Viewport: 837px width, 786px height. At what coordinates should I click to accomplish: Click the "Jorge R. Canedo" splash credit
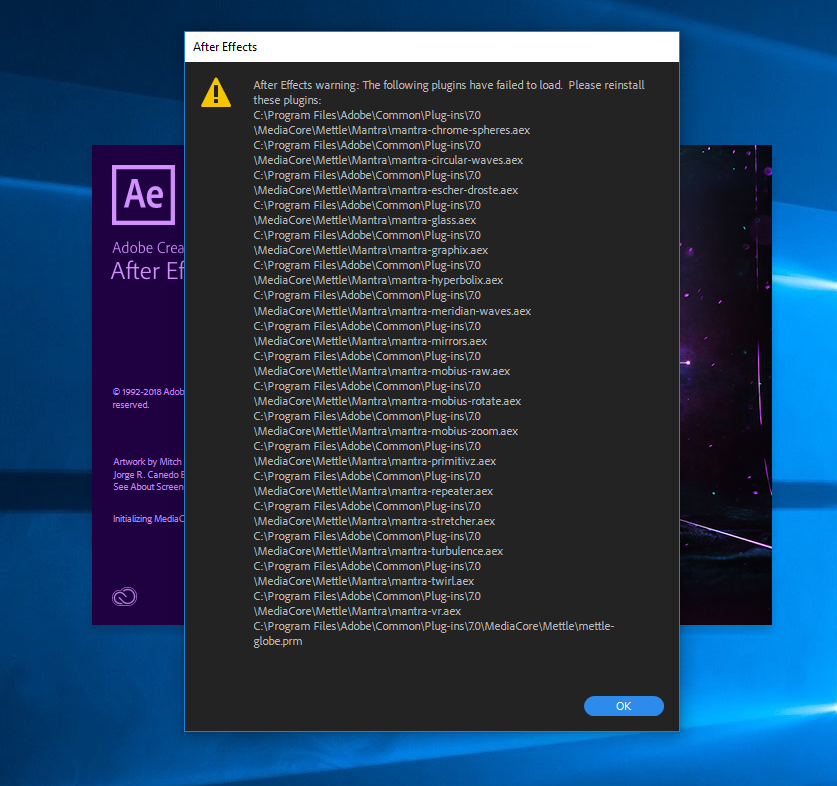coord(146,474)
